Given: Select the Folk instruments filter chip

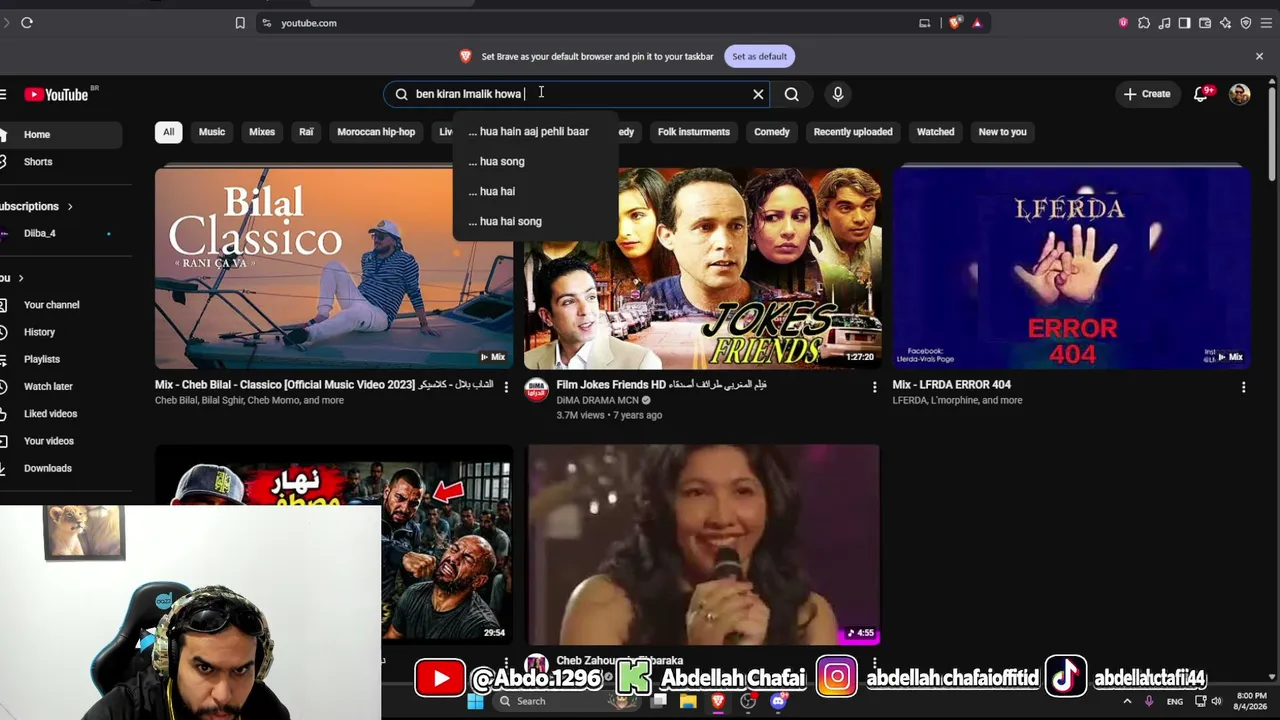Looking at the screenshot, I should click(x=694, y=132).
